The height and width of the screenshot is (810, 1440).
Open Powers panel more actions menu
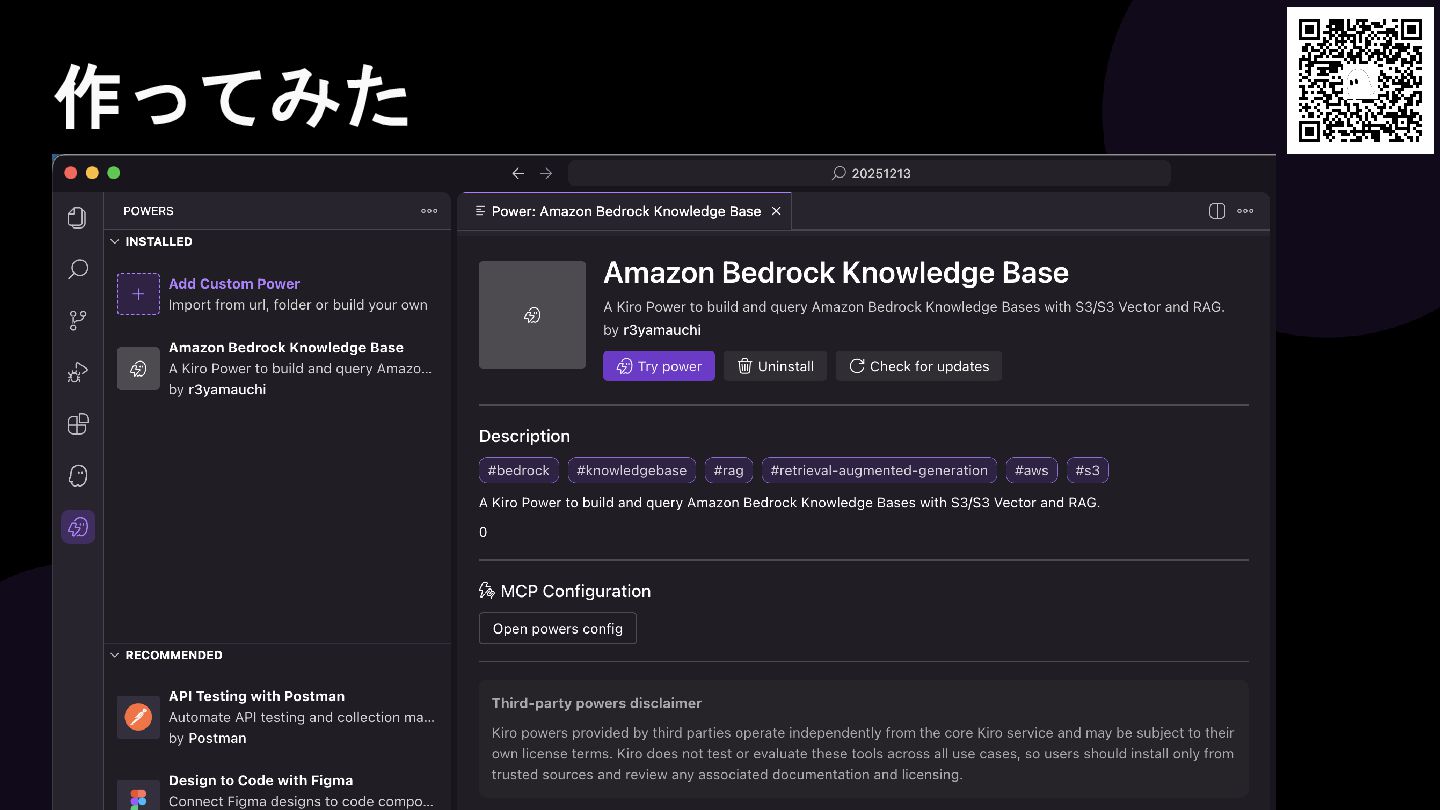click(x=429, y=211)
